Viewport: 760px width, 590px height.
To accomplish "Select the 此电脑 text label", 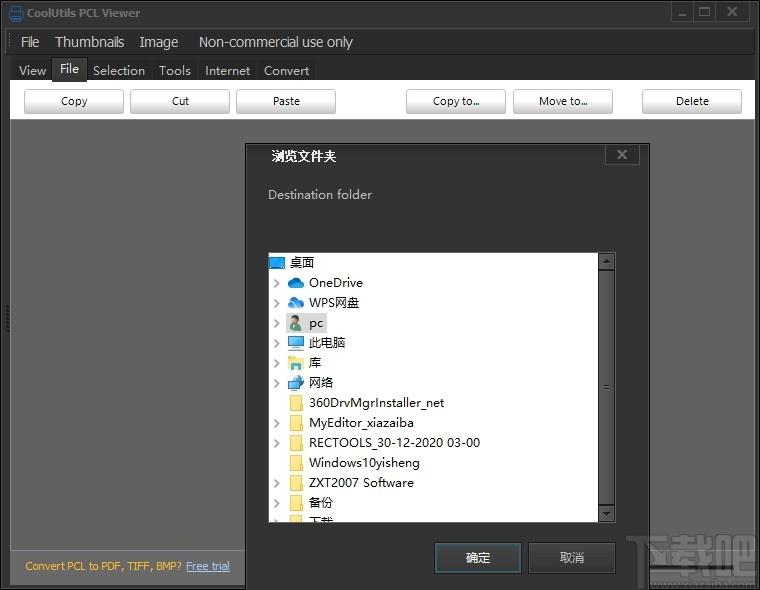I will coord(327,343).
